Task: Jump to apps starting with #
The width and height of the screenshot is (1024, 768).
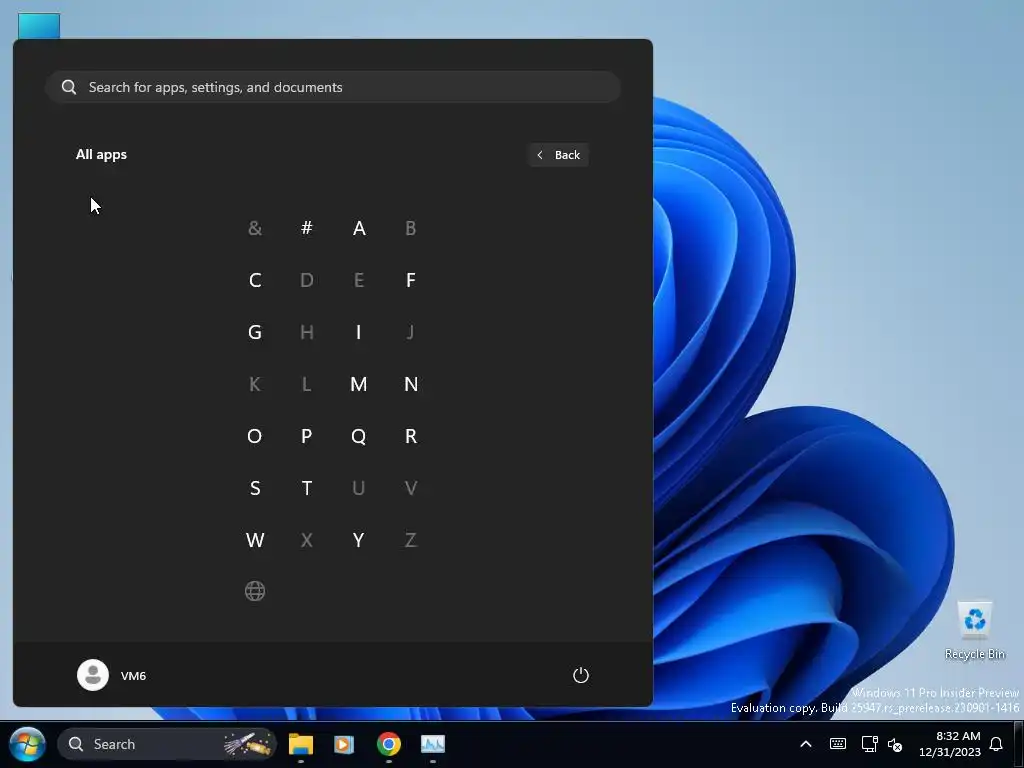Action: [307, 228]
